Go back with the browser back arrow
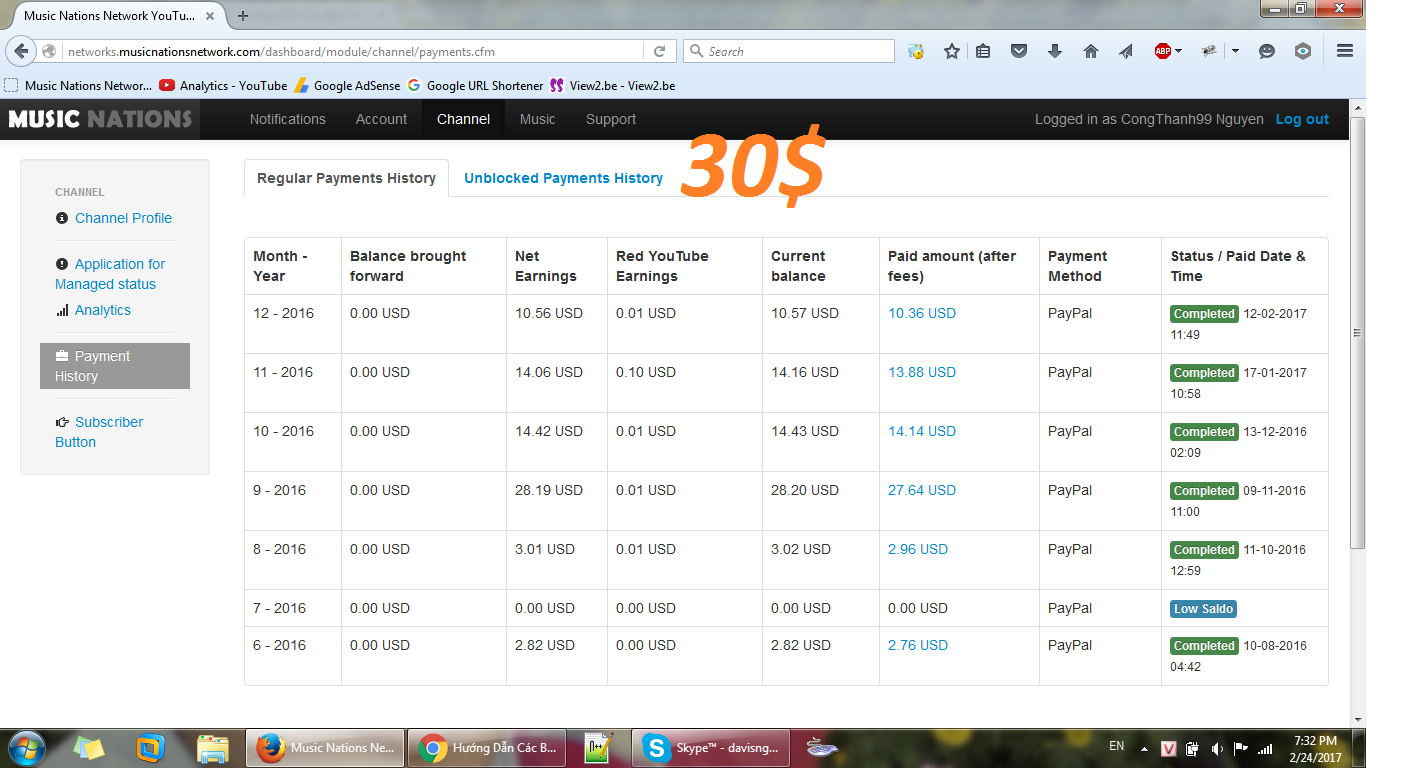1404x768 pixels. [x=21, y=51]
